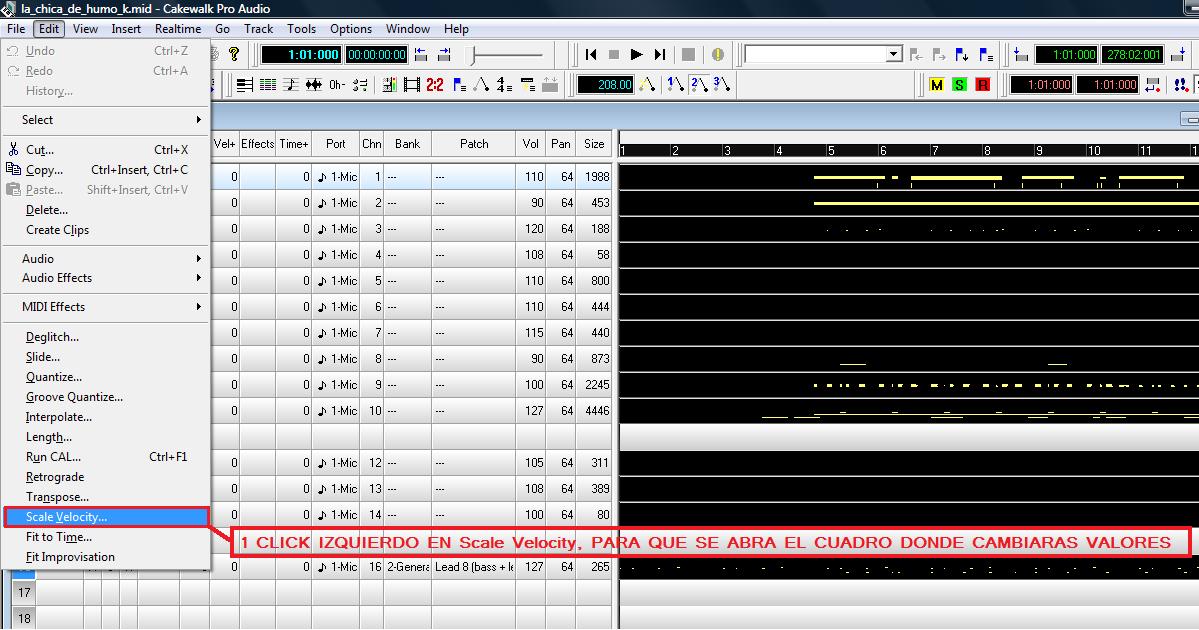The width and height of the screenshot is (1199, 630).
Task: Expand the Select submenu
Action: 106,120
